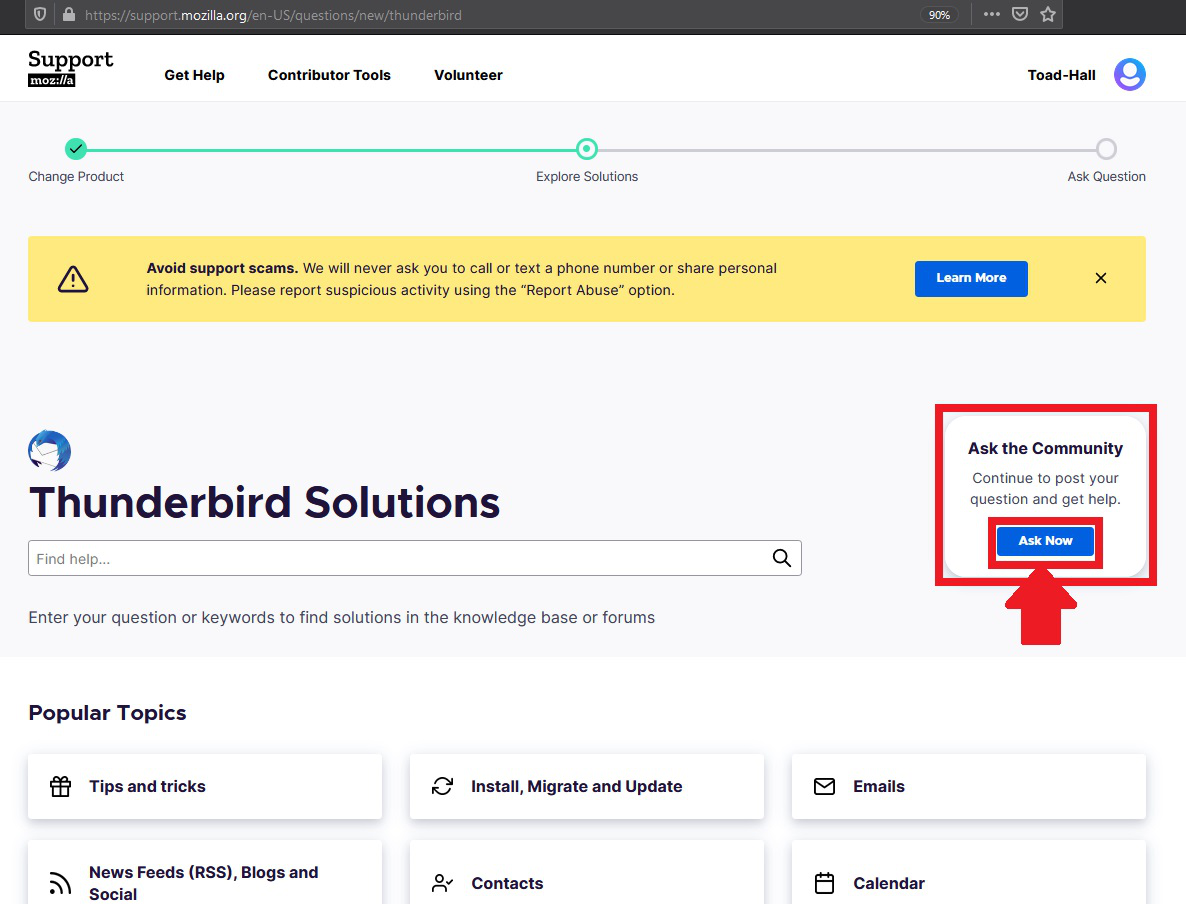Click the Thunderbird Solutions heading

(x=264, y=502)
